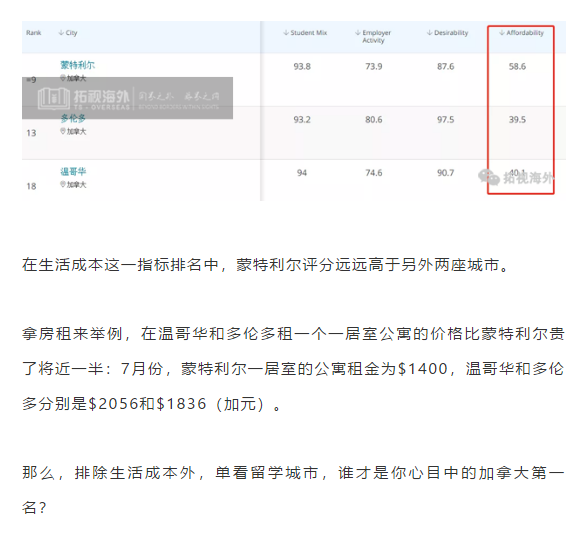Open the 多伦多 city link
The height and width of the screenshot is (534, 579).
pyautogui.click(x=73, y=118)
